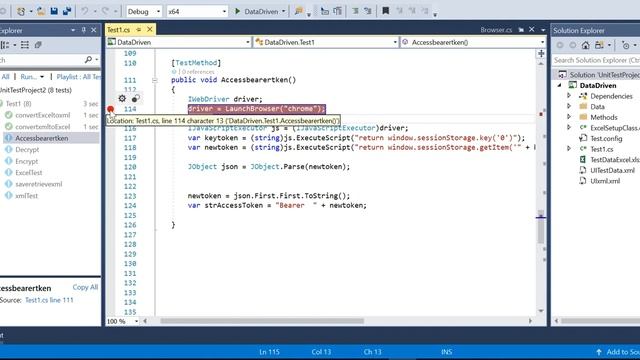Select Test.config in Solution Explorer
Image resolution: width=640 pixels, height=360 pixels.
point(606,138)
